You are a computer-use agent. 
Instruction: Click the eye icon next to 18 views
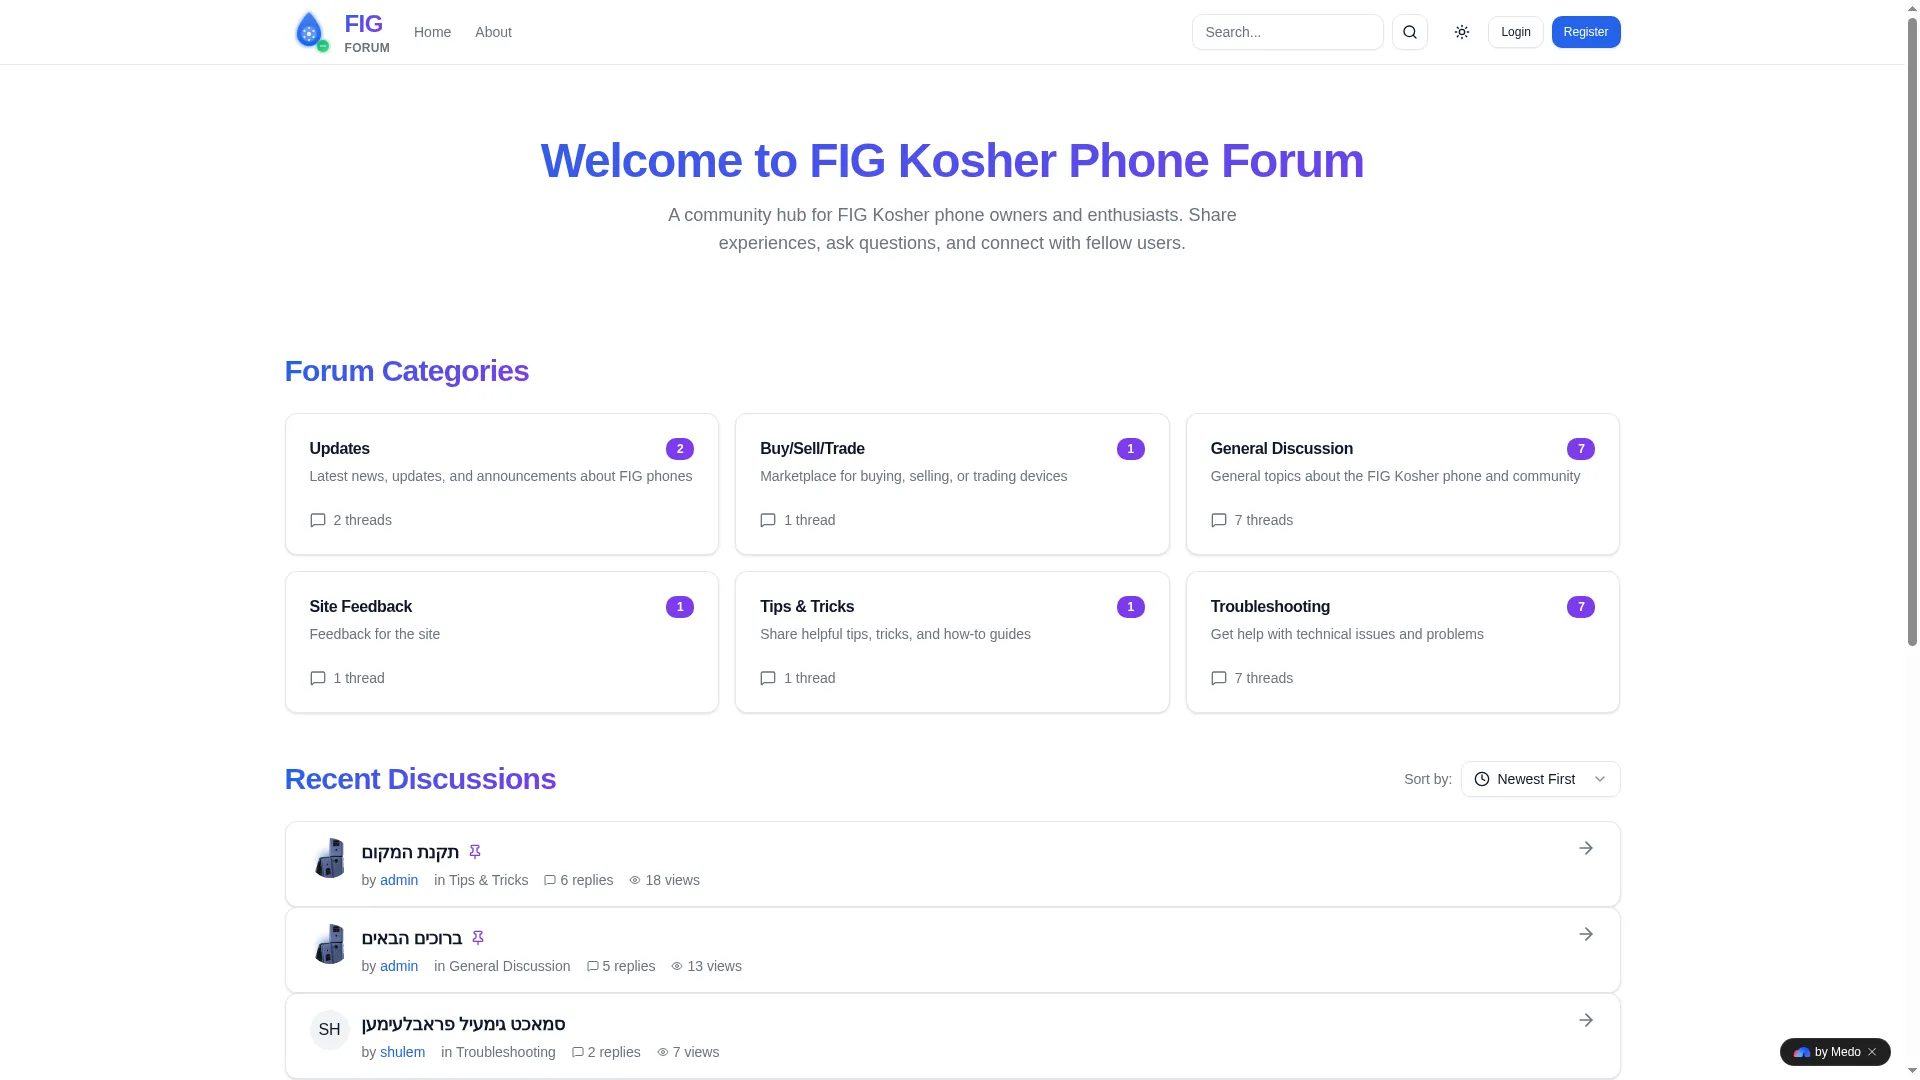tap(635, 880)
